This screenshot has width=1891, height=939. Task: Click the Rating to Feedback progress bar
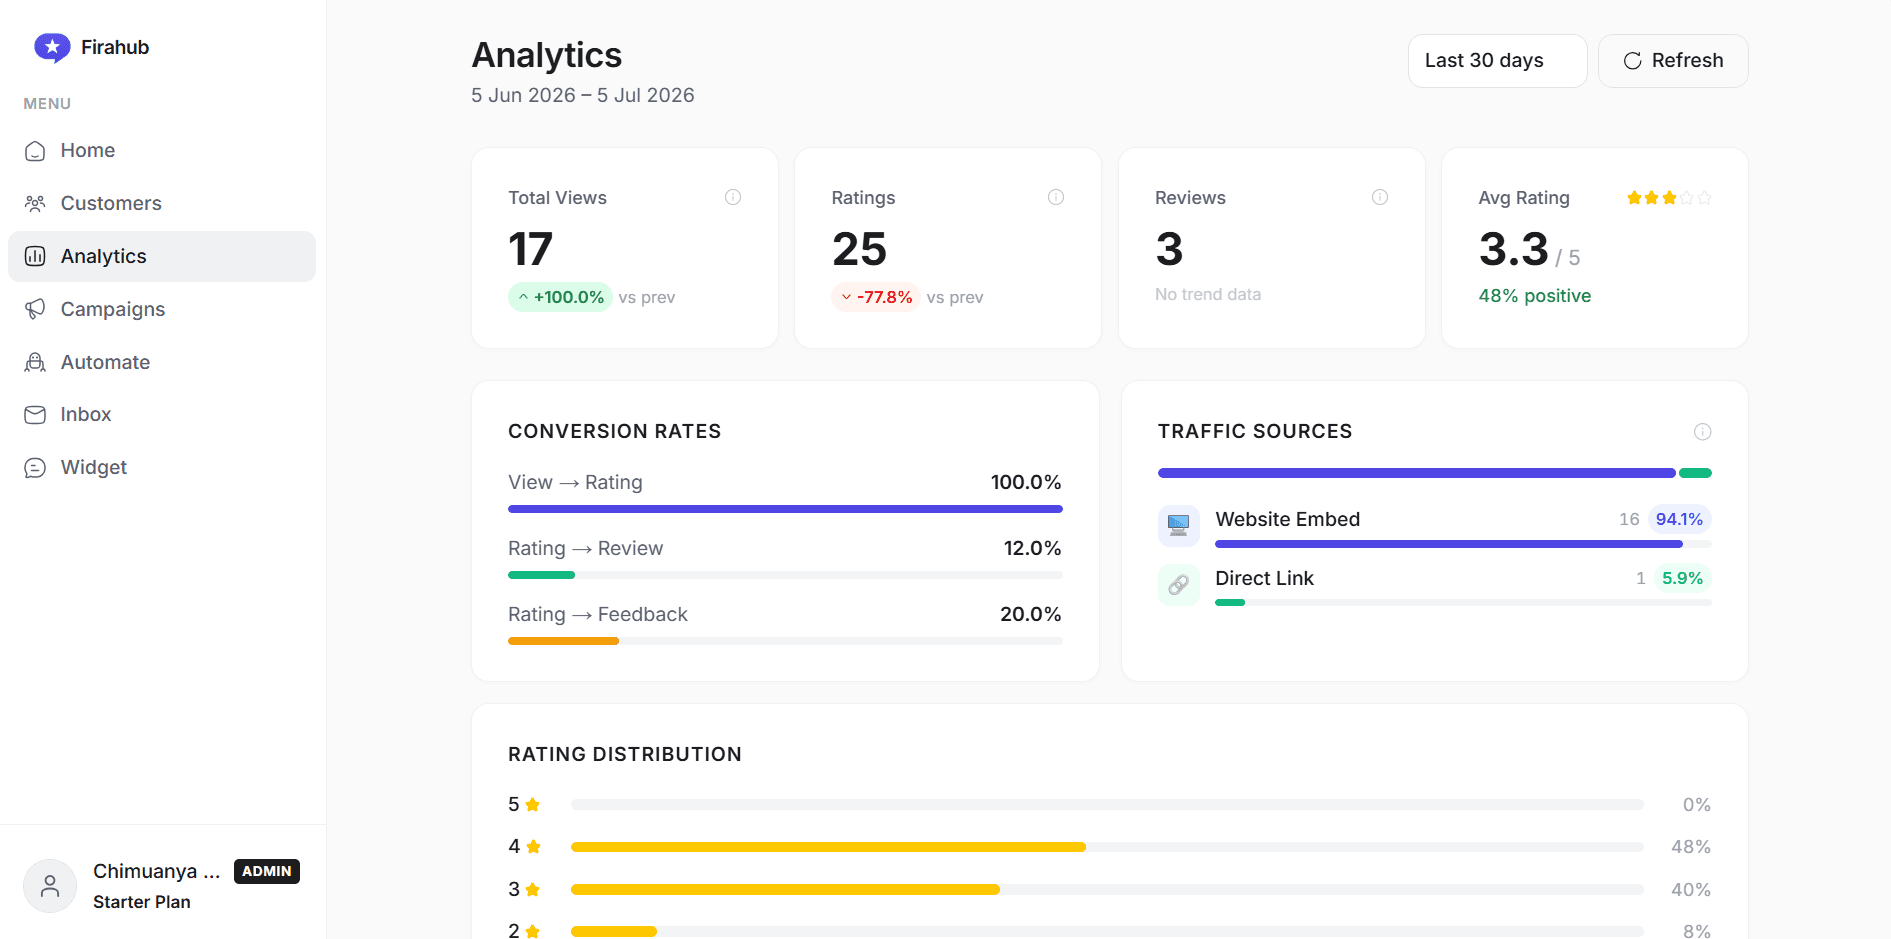tap(785, 641)
